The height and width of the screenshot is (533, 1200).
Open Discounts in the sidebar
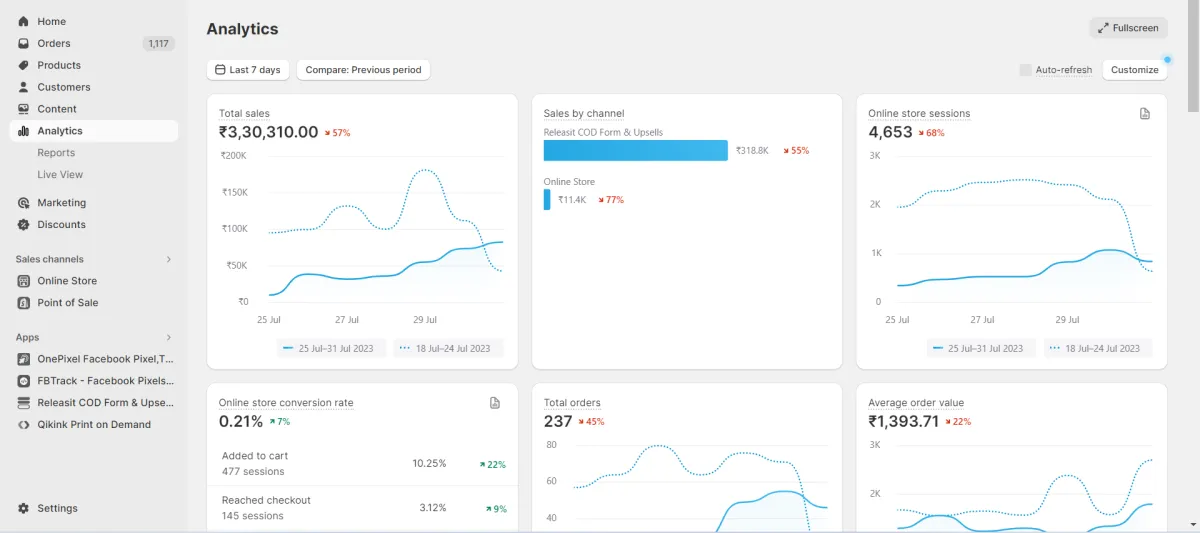[62, 225]
